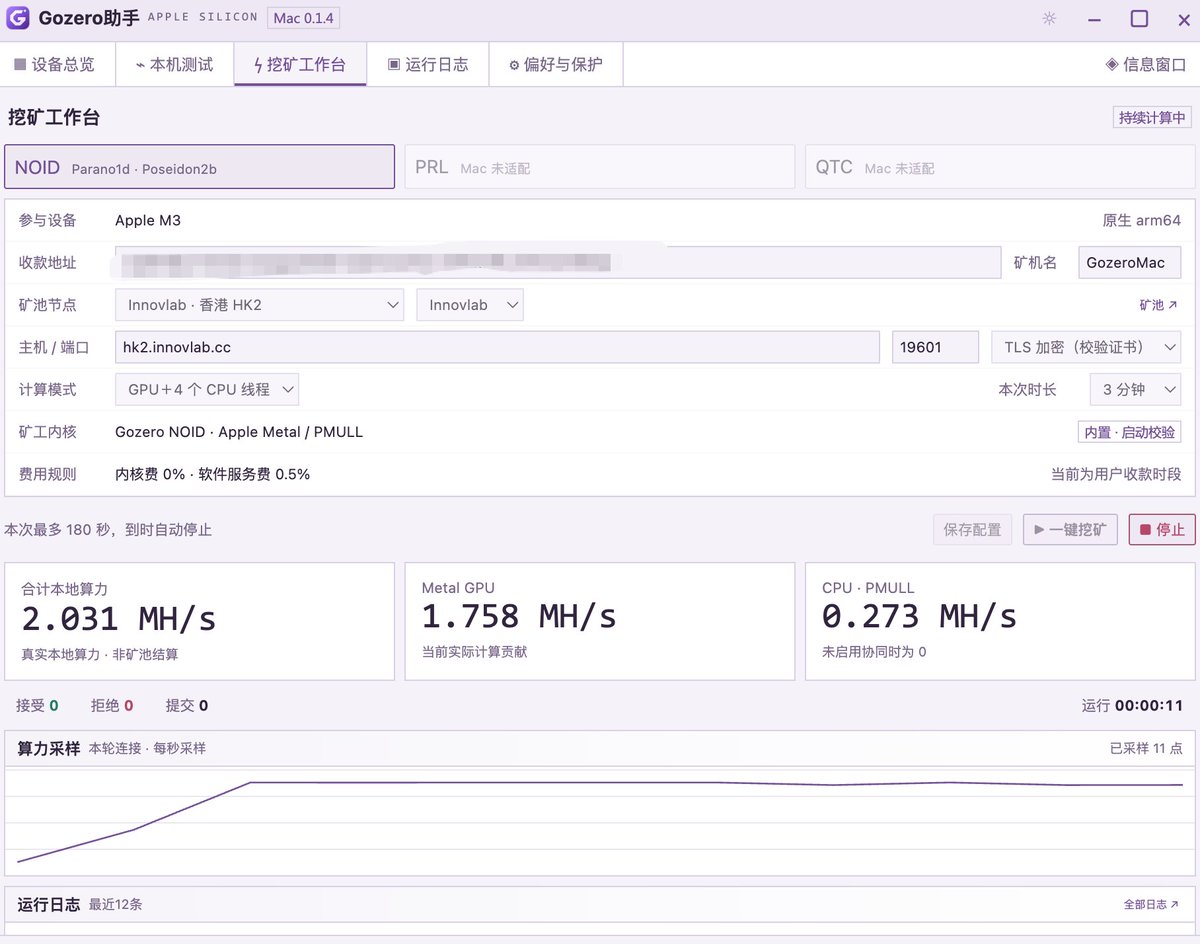Screen dimensions: 1200x944
Task: Switch to the 本机测试 tab
Action: coord(175,65)
